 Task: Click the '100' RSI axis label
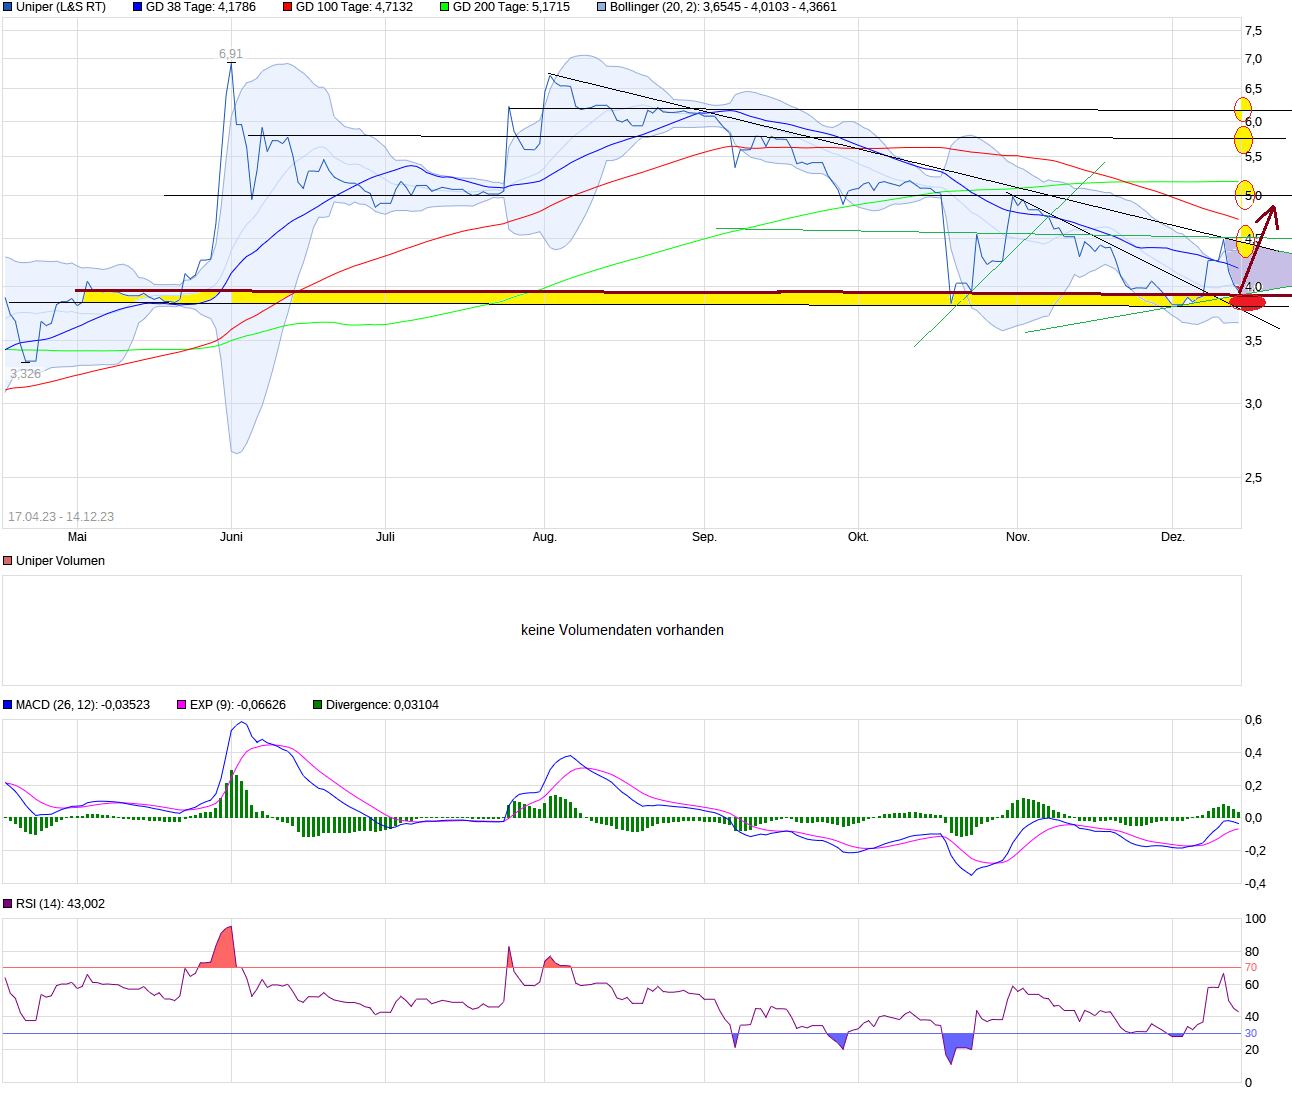click(1255, 919)
